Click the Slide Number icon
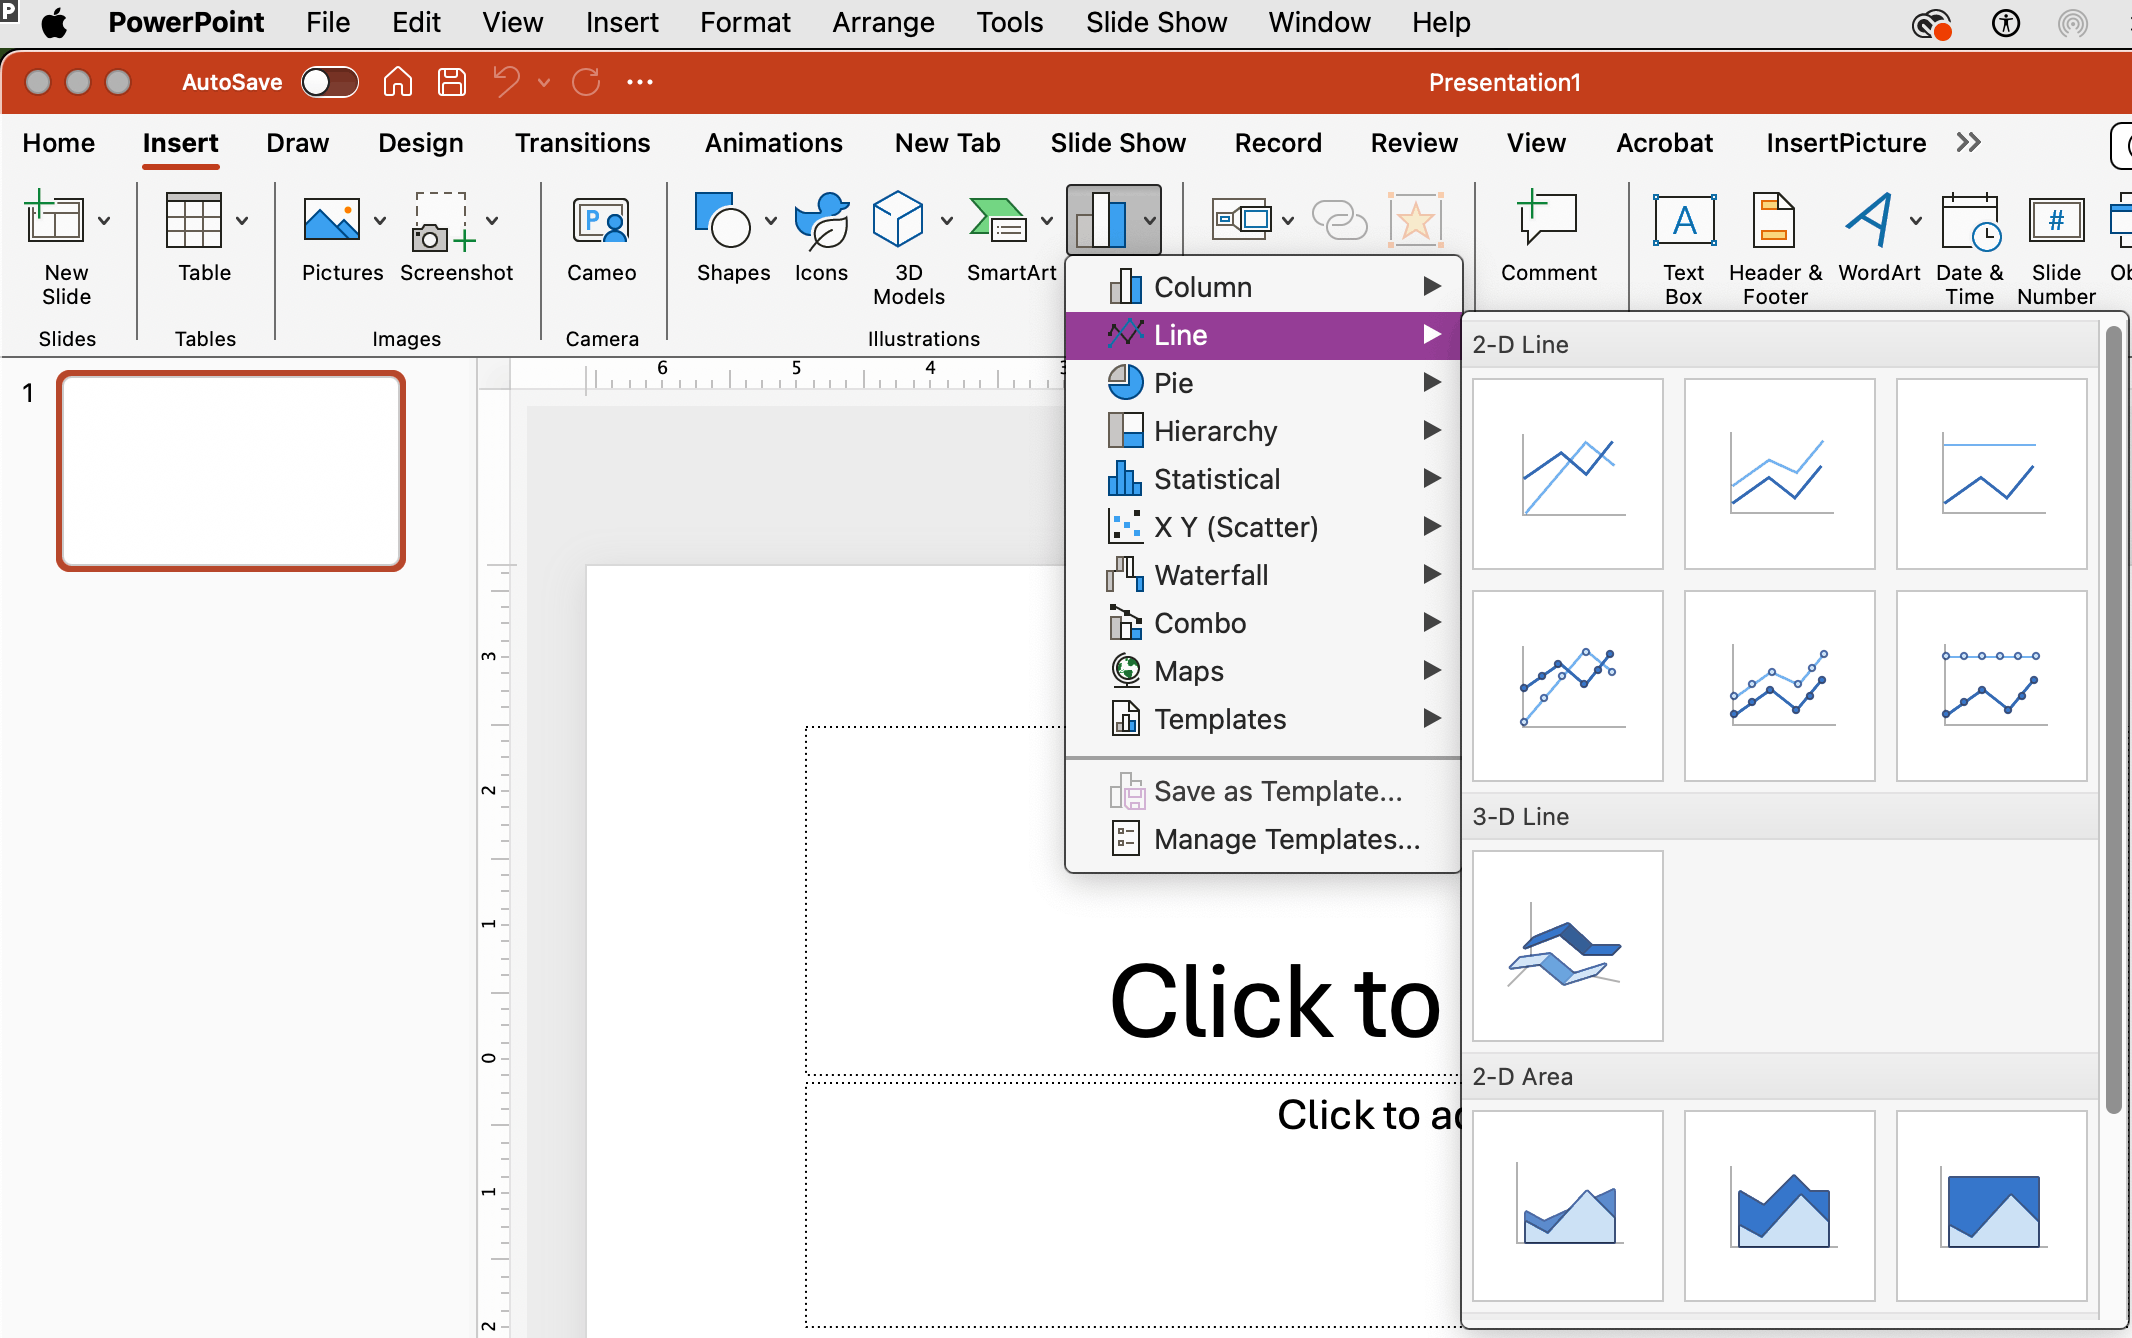This screenshot has height=1338, width=2132. (x=2056, y=219)
